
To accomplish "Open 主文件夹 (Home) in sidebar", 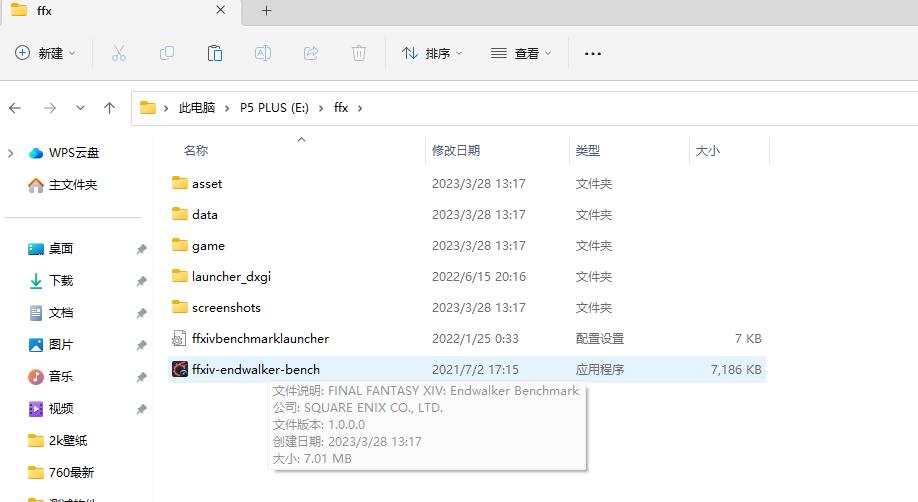I will point(73,185).
